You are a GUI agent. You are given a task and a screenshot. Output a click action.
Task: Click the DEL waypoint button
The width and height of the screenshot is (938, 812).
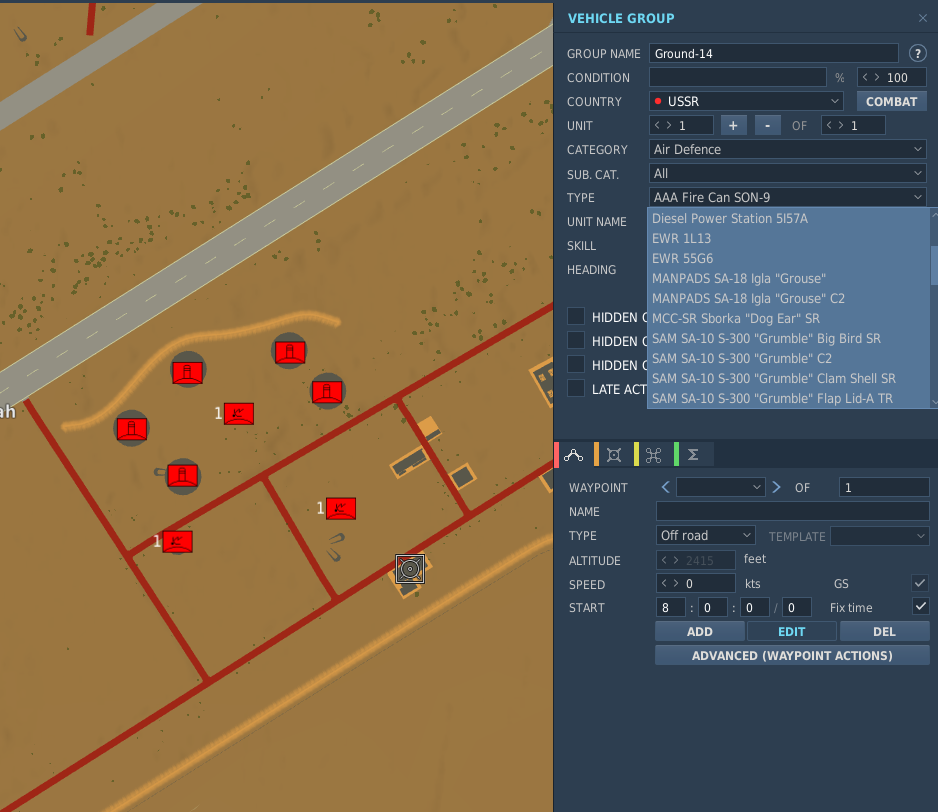coord(884,631)
